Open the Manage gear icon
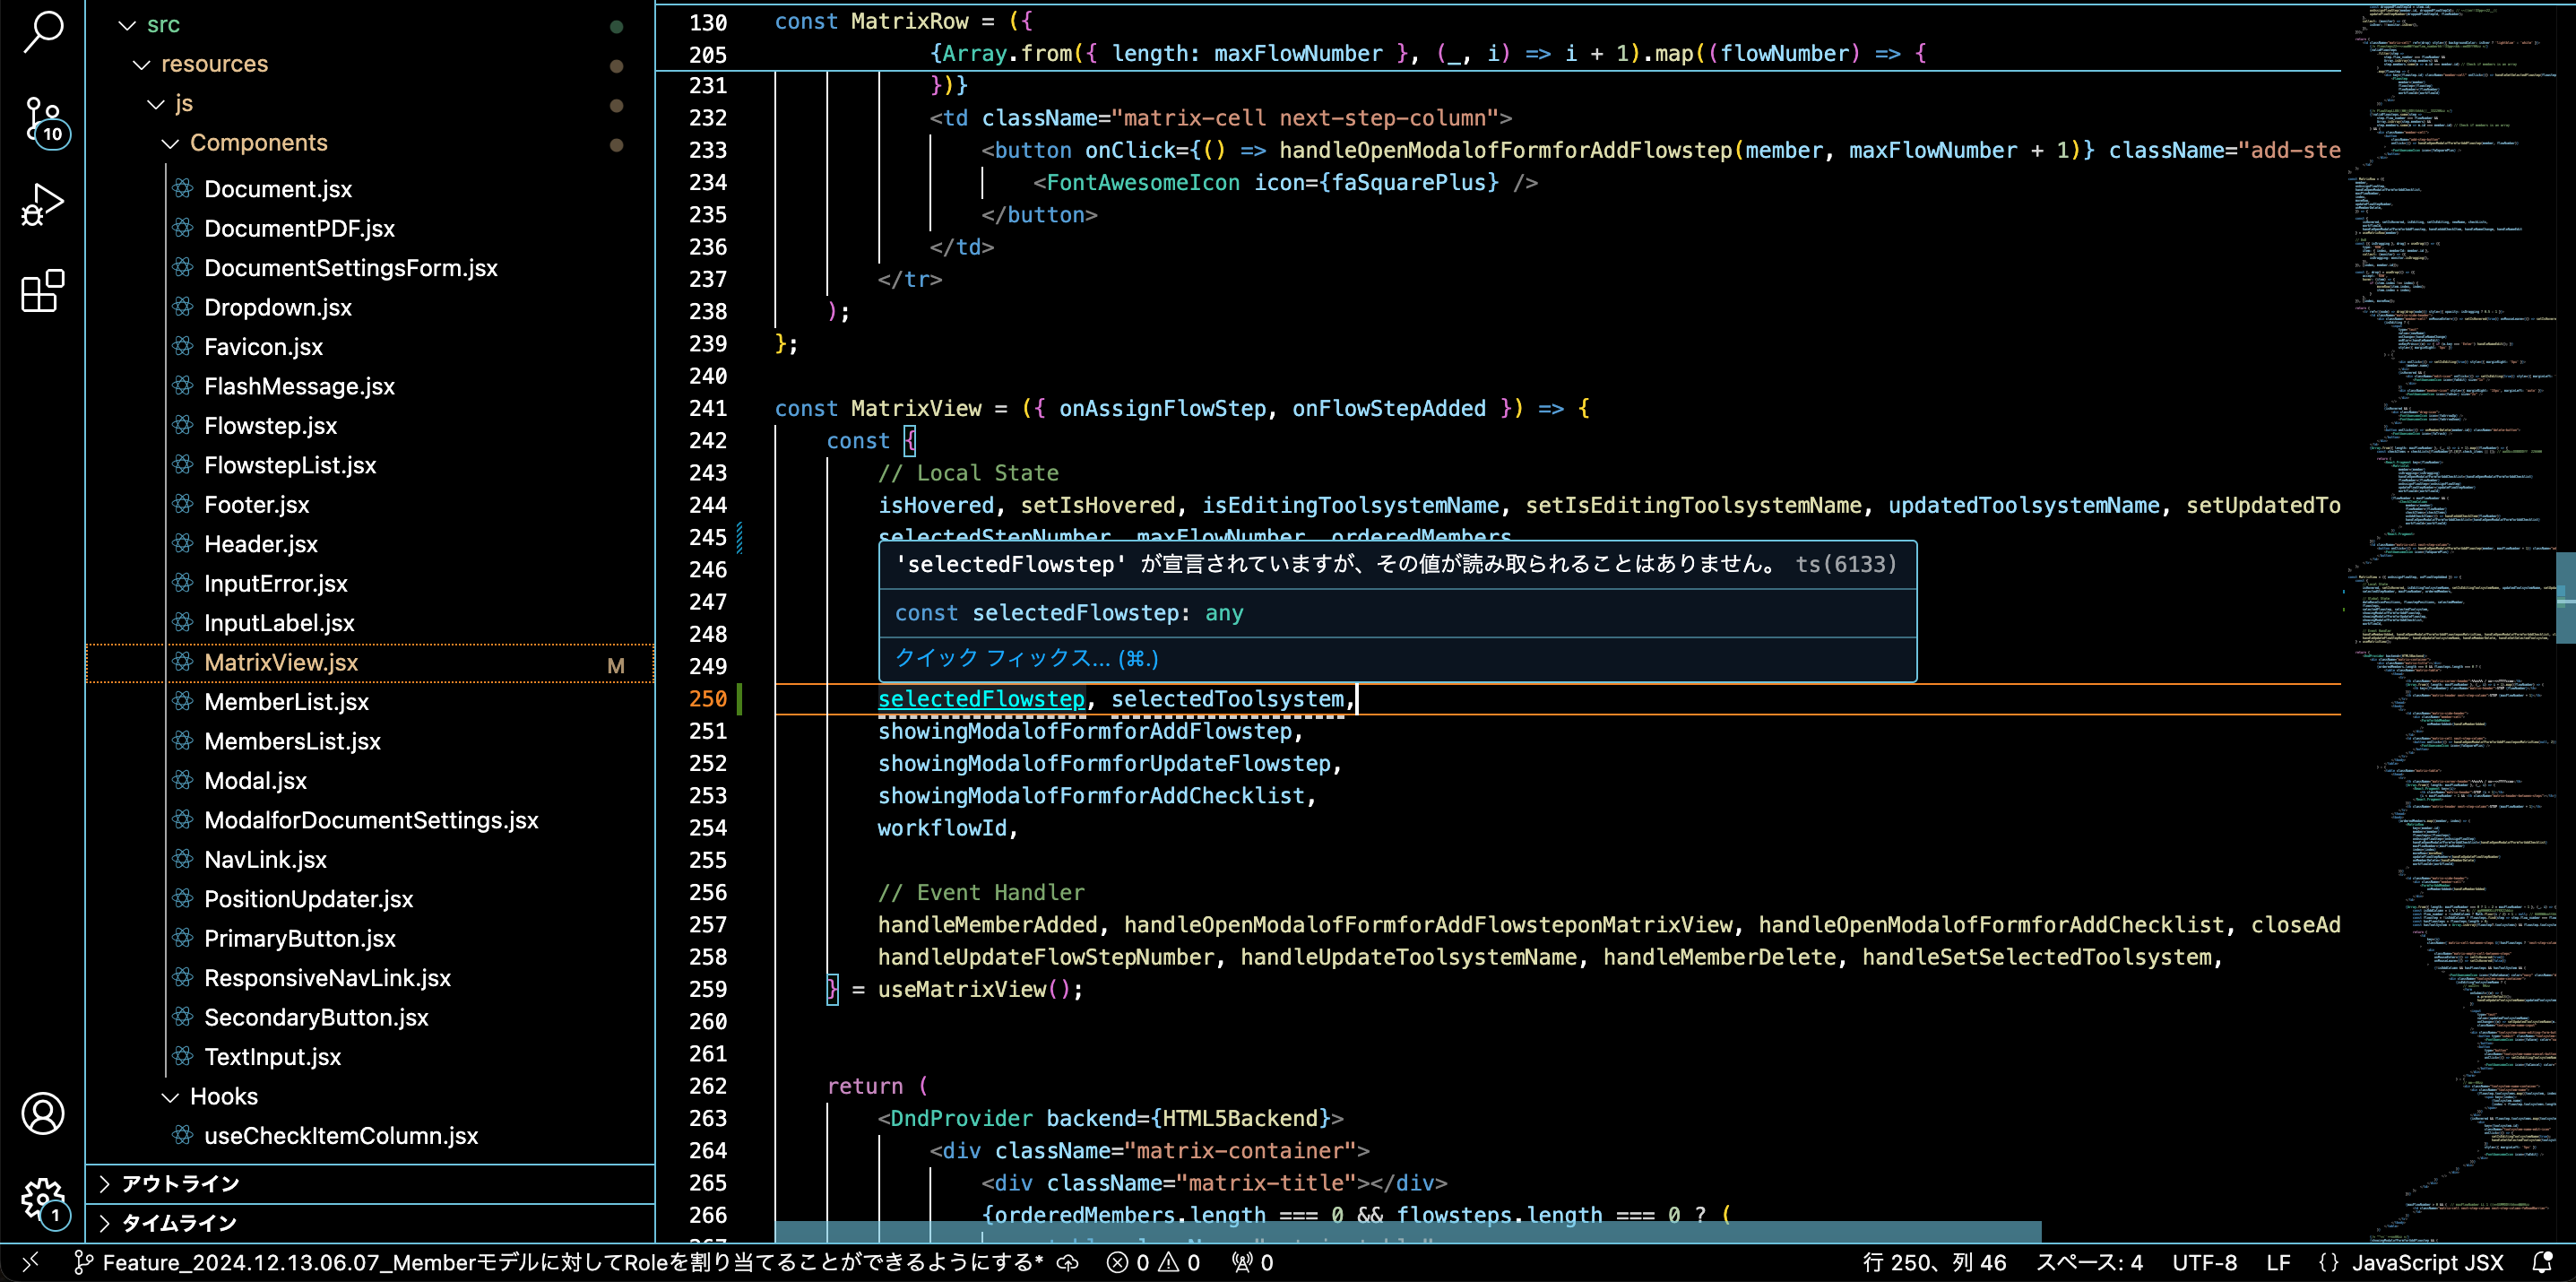This screenshot has height=1282, width=2576. point(43,1198)
